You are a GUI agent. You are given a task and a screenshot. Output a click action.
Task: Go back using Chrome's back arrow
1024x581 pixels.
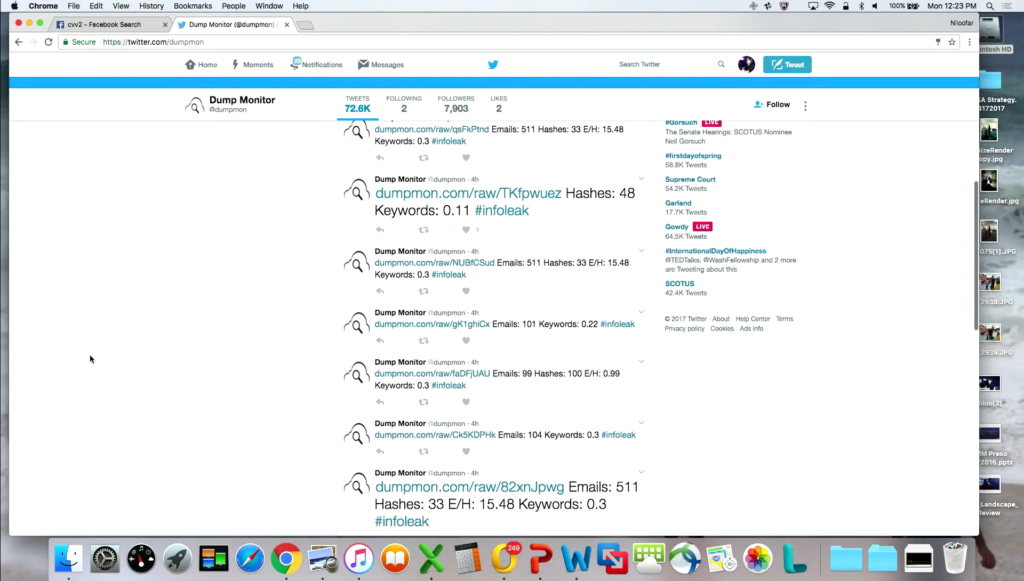click(18, 42)
